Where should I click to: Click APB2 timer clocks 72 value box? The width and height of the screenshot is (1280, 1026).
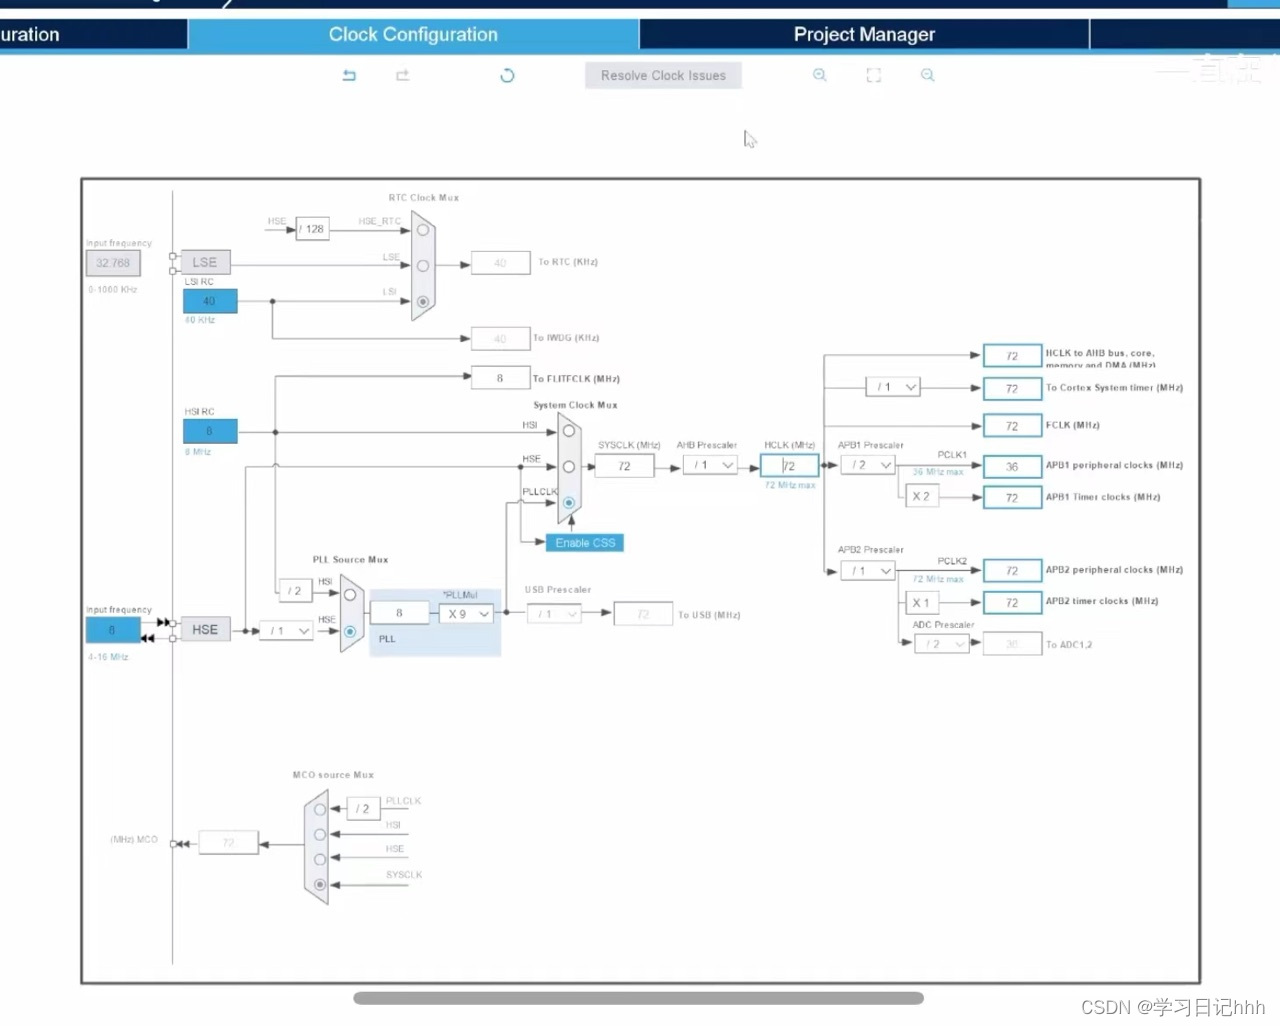pyautogui.click(x=1012, y=603)
